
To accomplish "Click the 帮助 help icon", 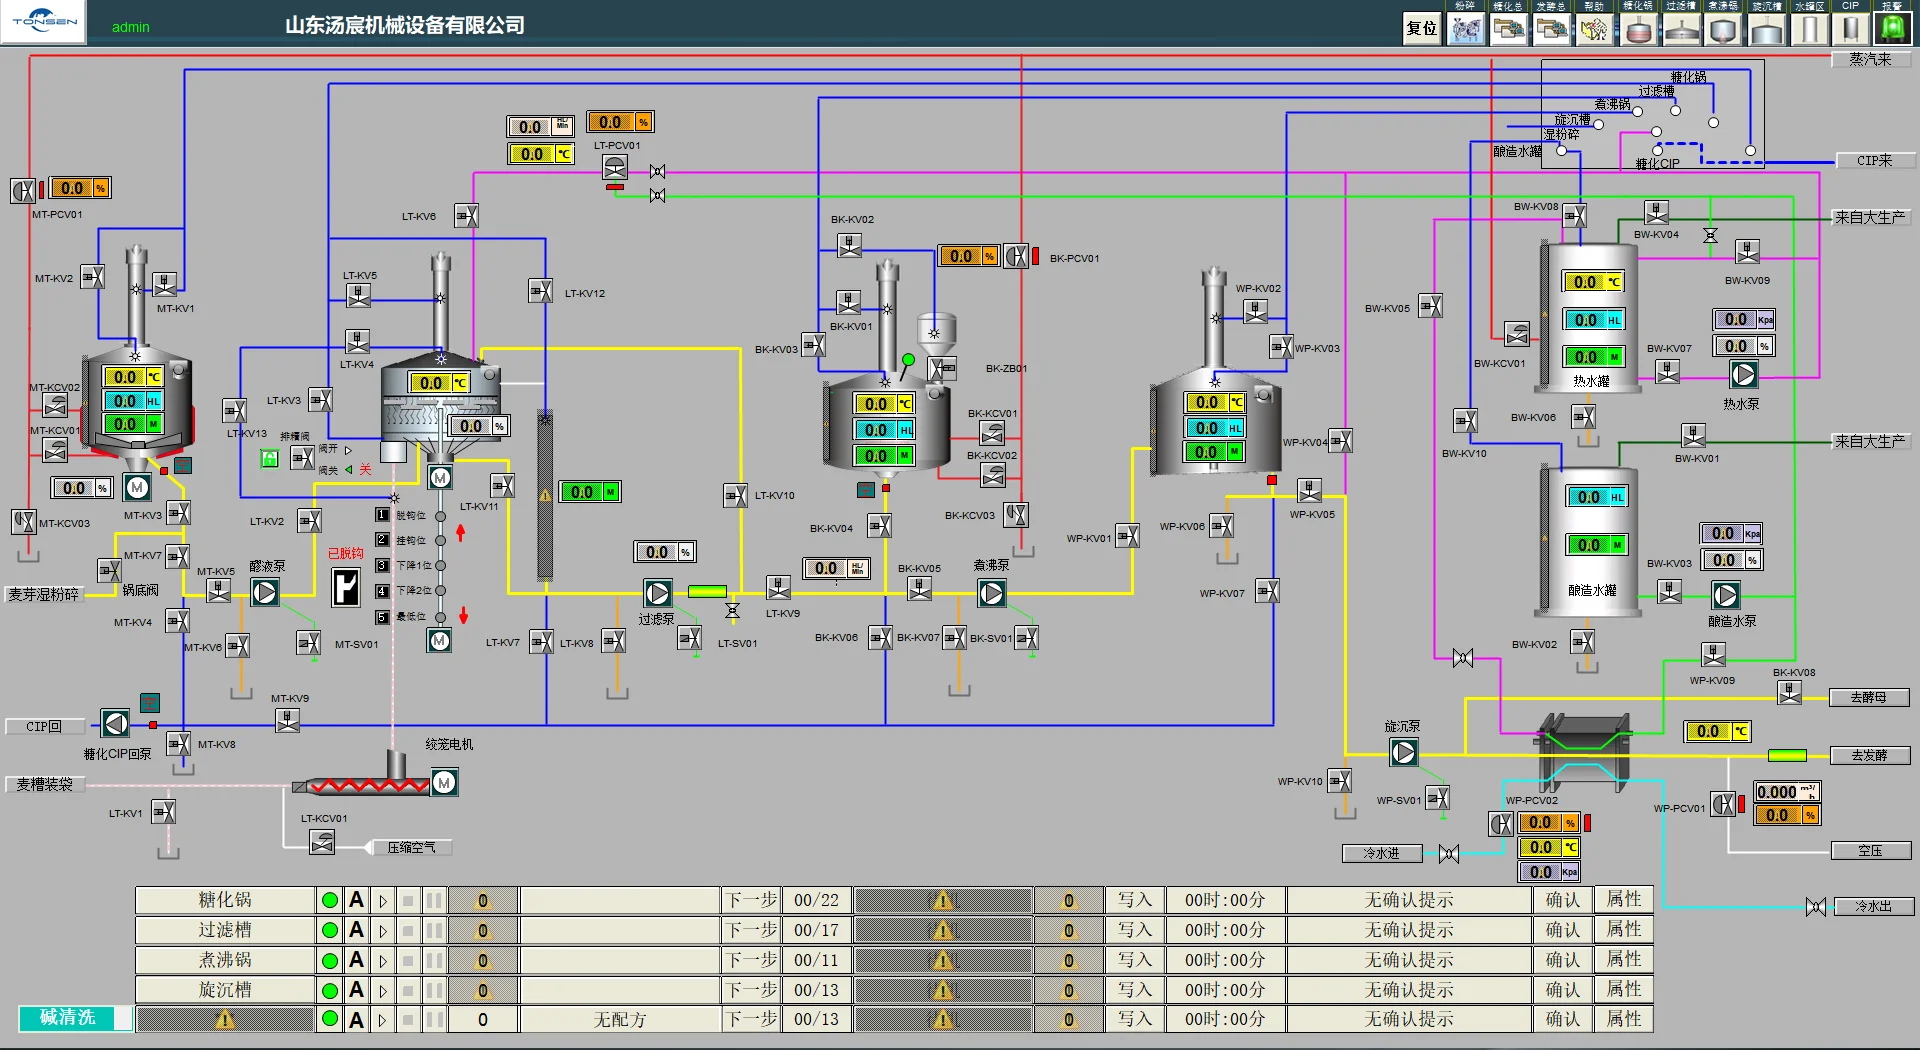I will coord(1594,29).
